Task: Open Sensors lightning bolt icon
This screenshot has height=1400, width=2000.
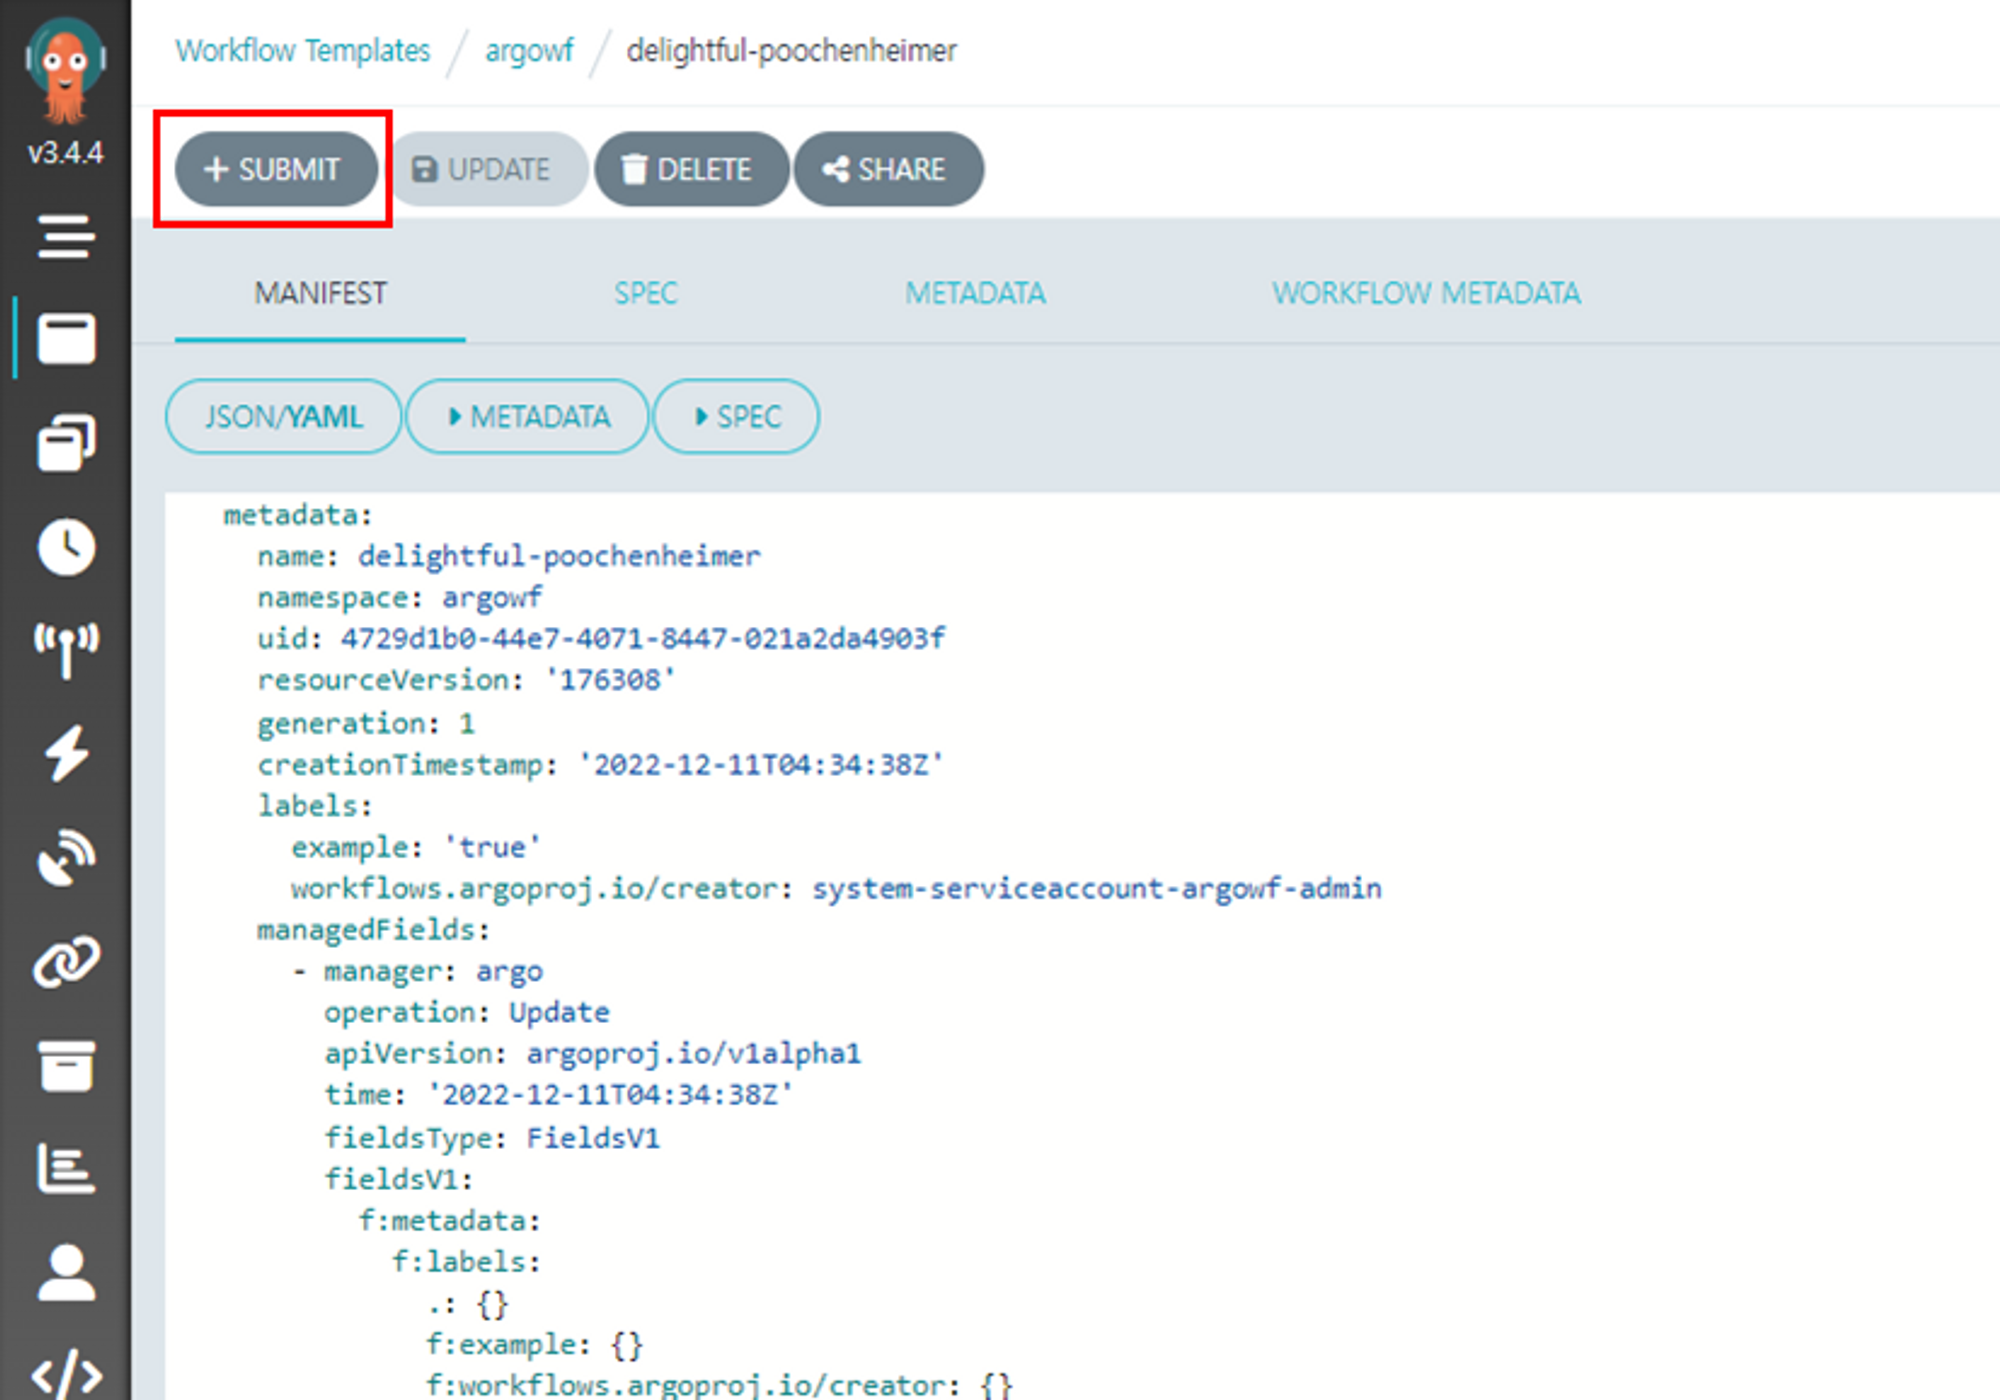Action: click(66, 753)
